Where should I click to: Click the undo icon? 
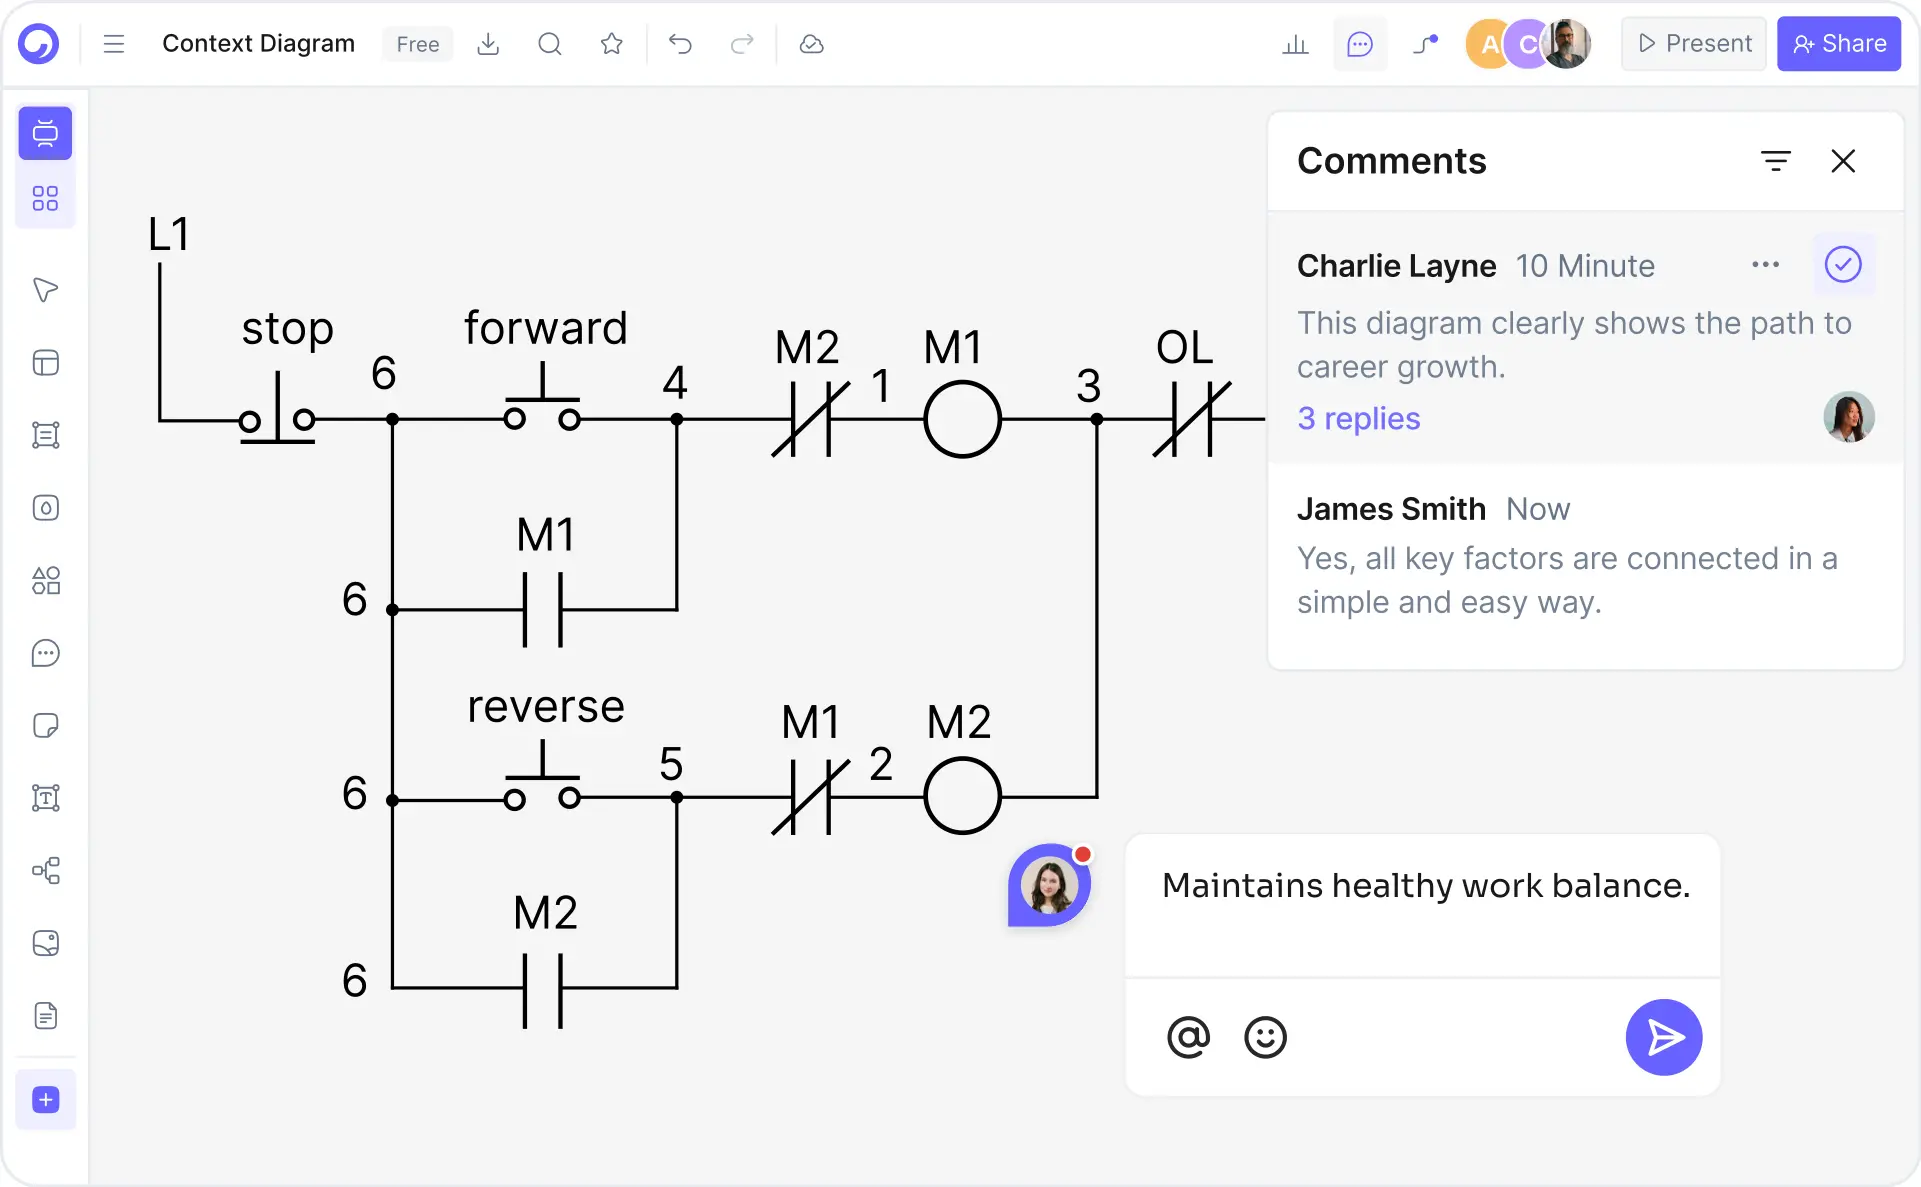coord(681,44)
